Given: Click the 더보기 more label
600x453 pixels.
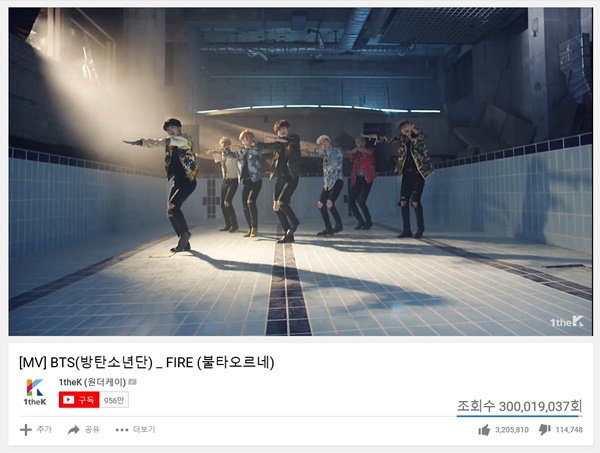Looking at the screenshot, I should coord(144,429).
